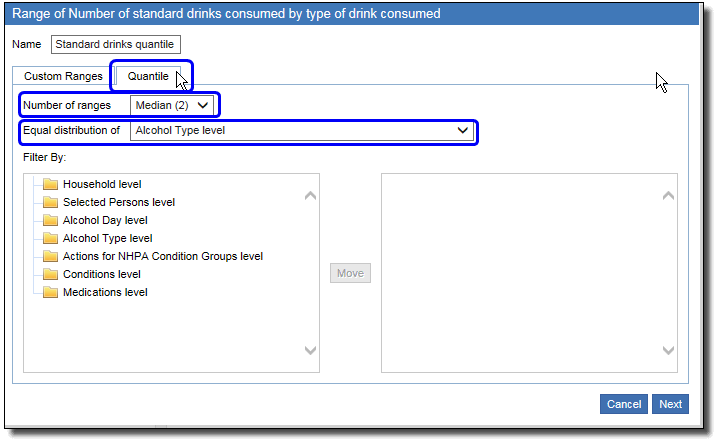
Task: Select the Quantile tab
Action: pyautogui.click(x=148, y=77)
